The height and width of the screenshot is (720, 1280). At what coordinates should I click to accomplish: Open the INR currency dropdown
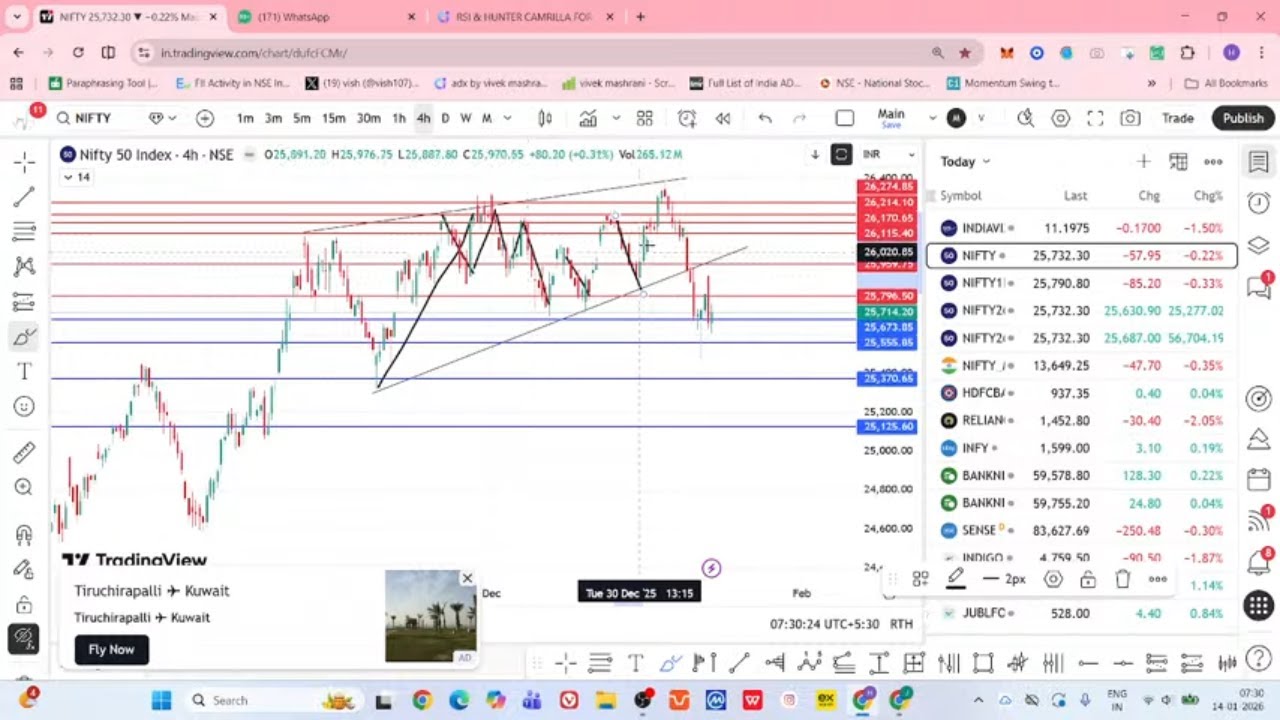point(890,154)
